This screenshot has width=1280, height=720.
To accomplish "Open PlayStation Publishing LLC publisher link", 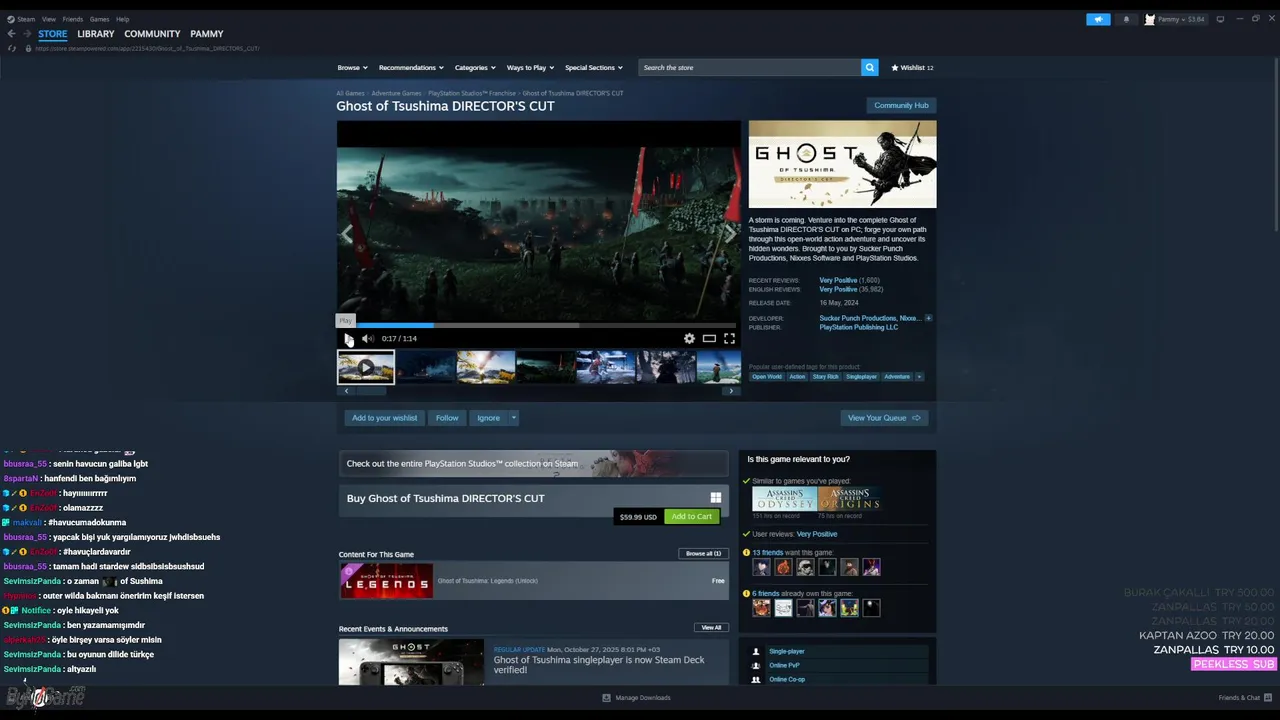I will (859, 327).
